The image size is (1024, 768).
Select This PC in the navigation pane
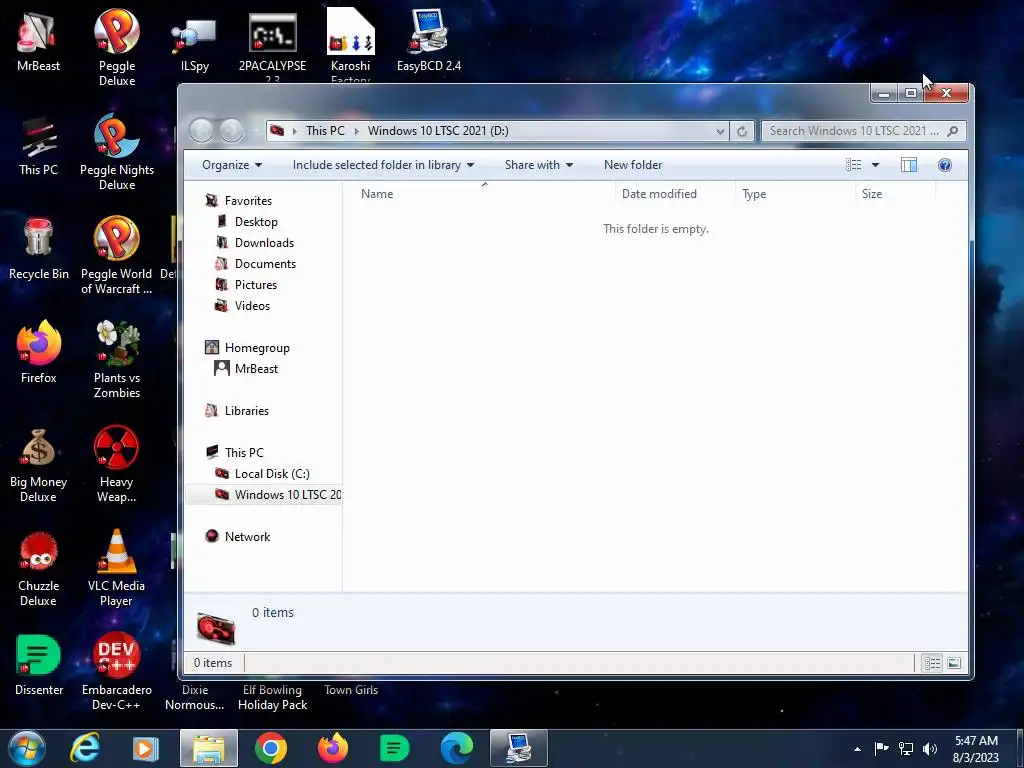(x=235, y=453)
